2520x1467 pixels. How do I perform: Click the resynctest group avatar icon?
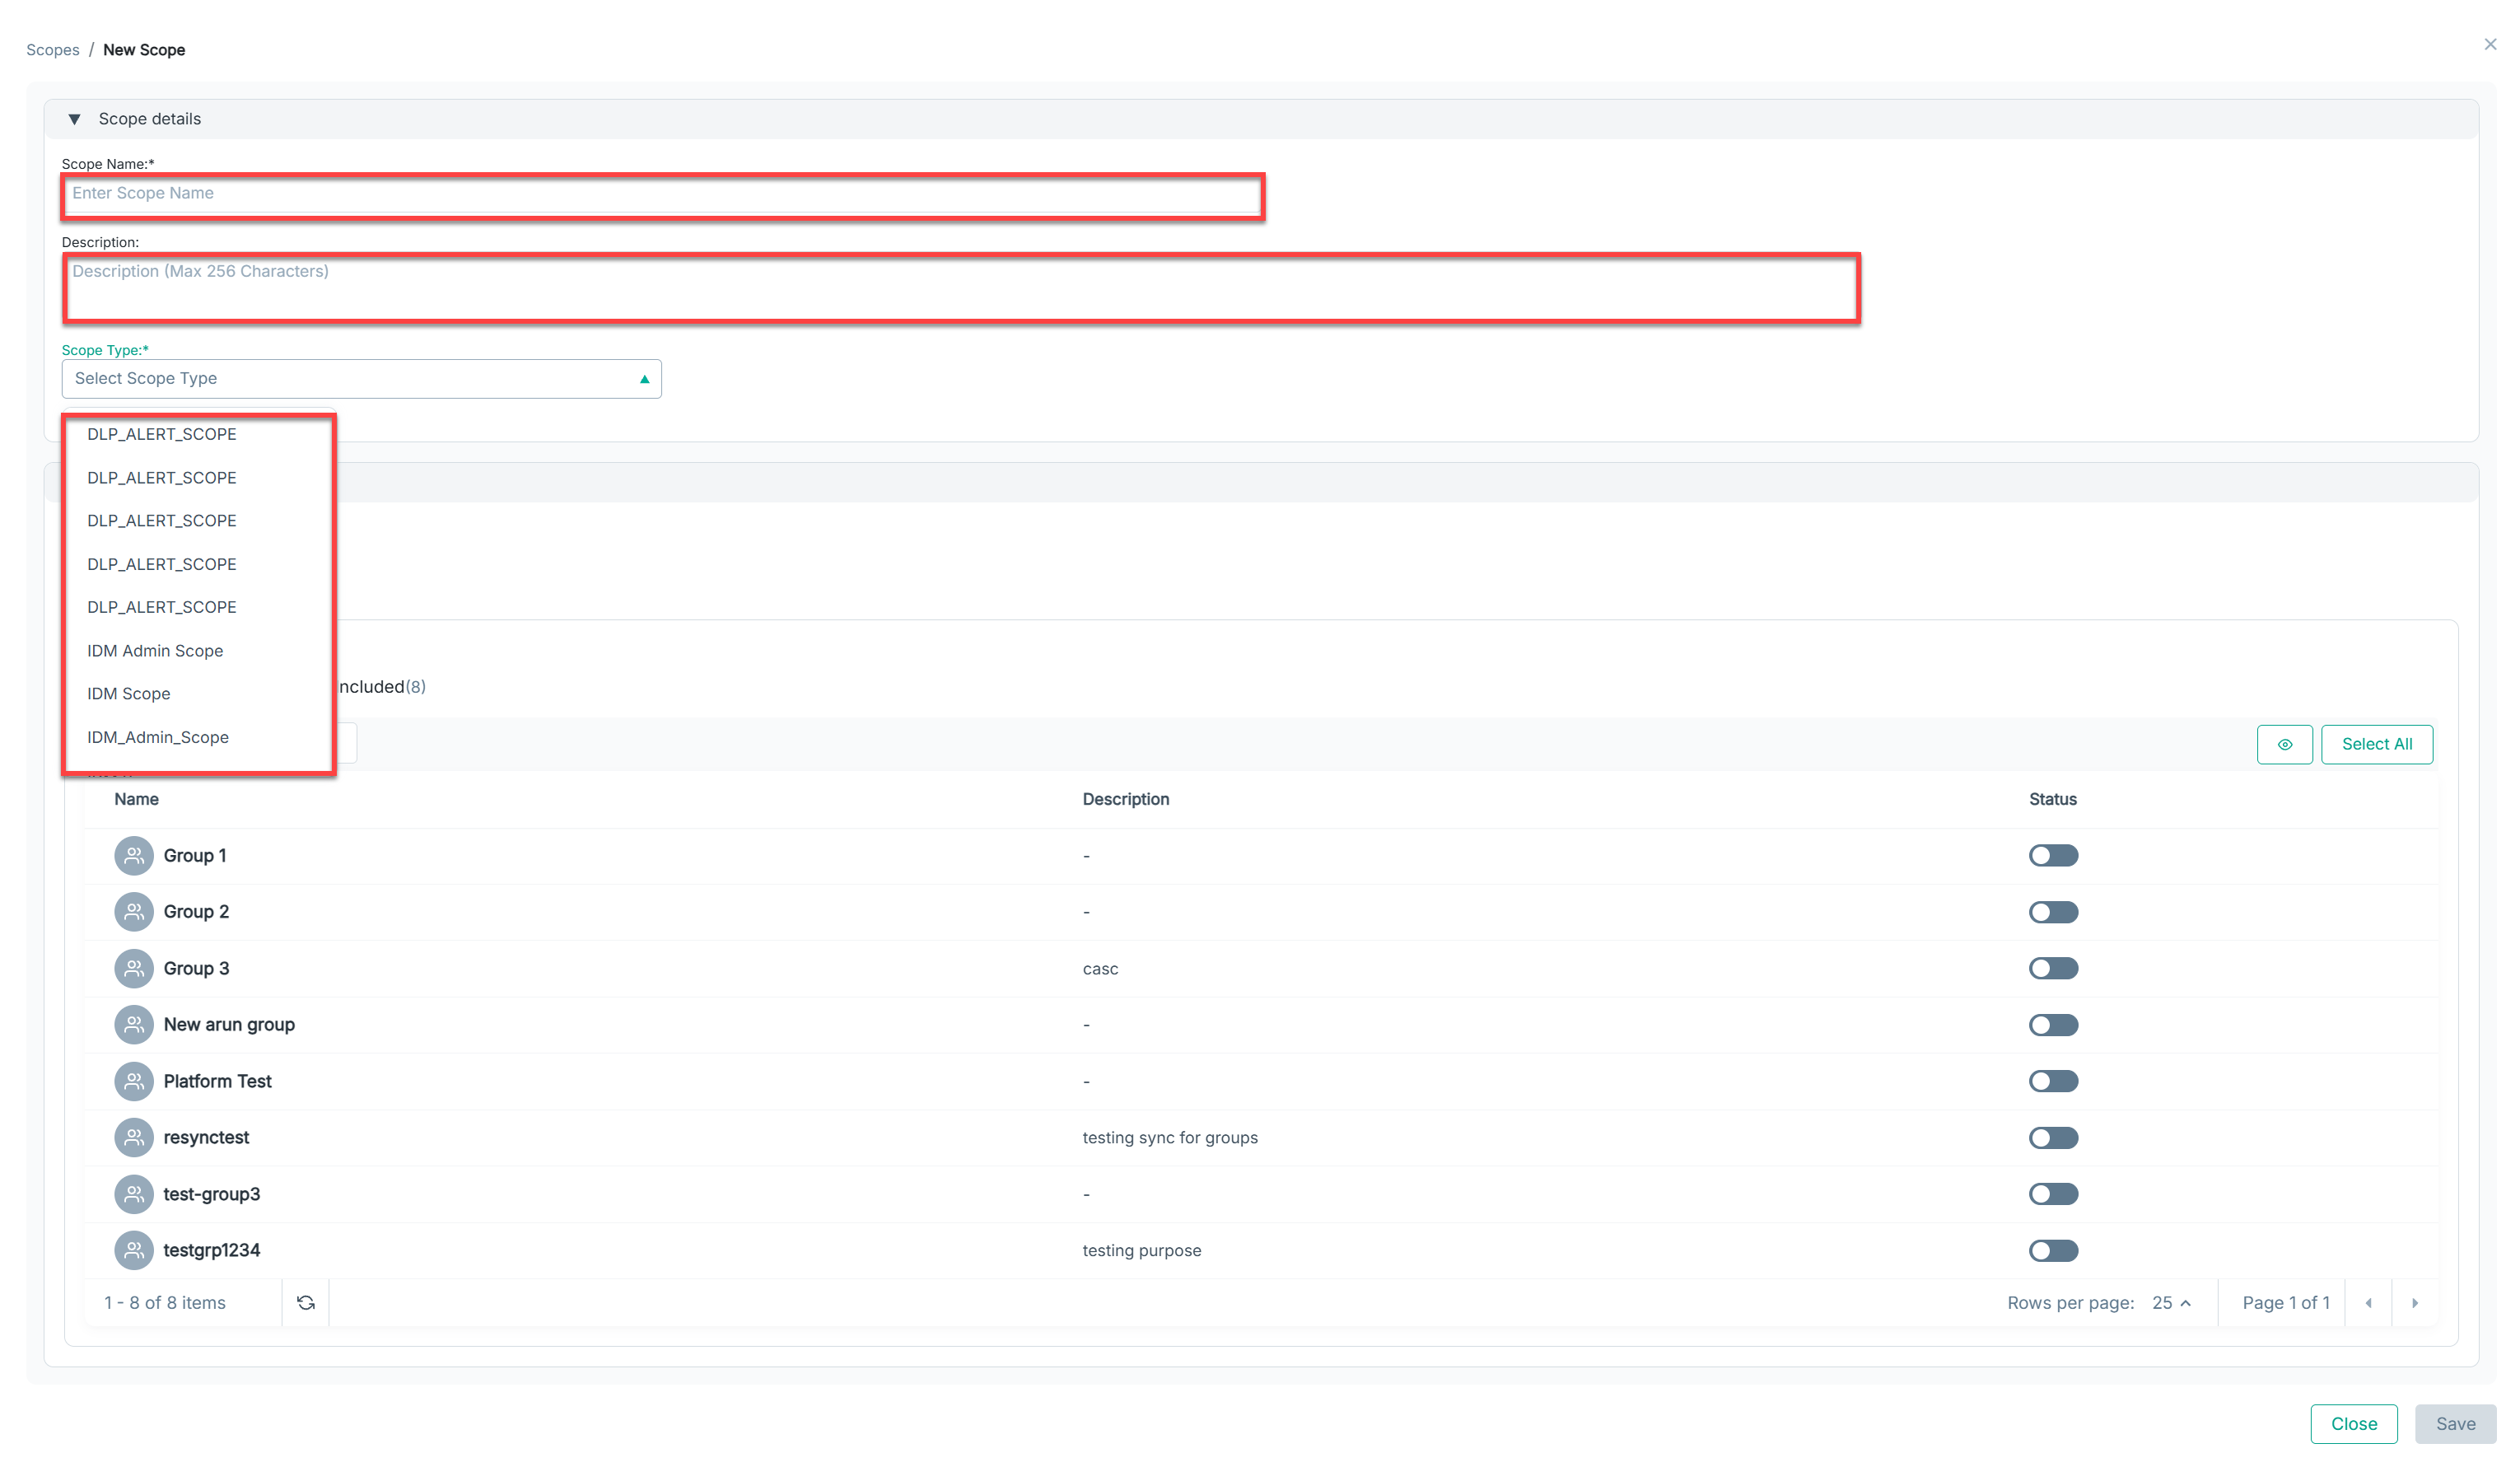pyautogui.click(x=133, y=1137)
